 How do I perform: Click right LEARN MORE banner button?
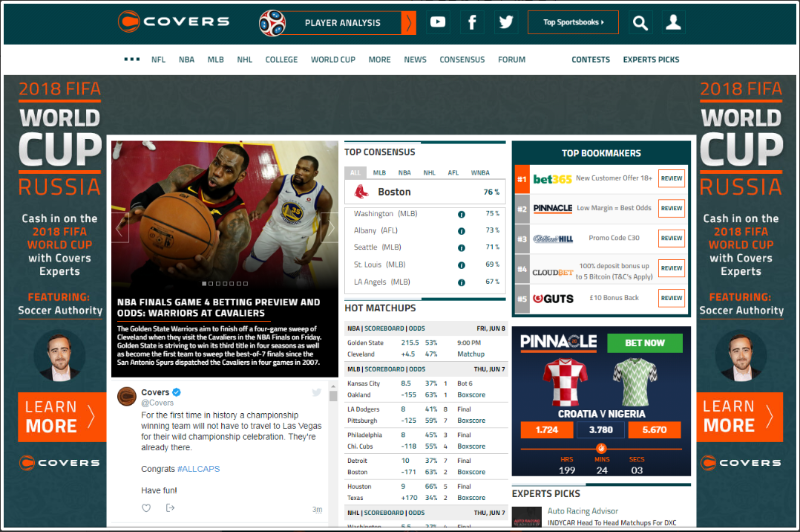tap(740, 417)
